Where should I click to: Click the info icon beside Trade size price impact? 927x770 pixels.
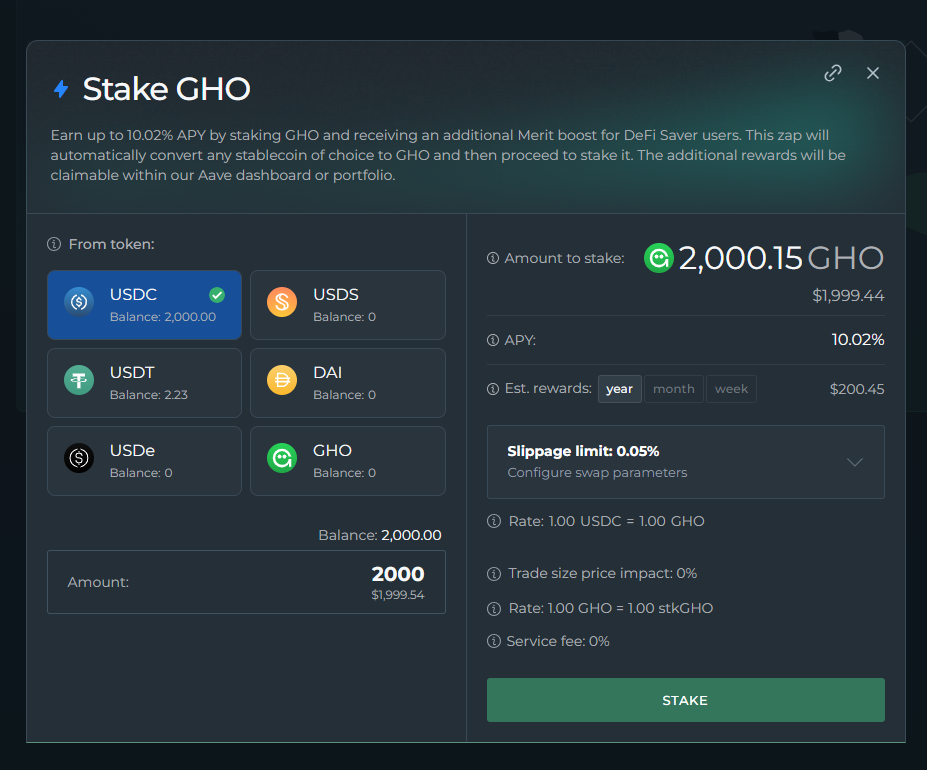coord(493,574)
